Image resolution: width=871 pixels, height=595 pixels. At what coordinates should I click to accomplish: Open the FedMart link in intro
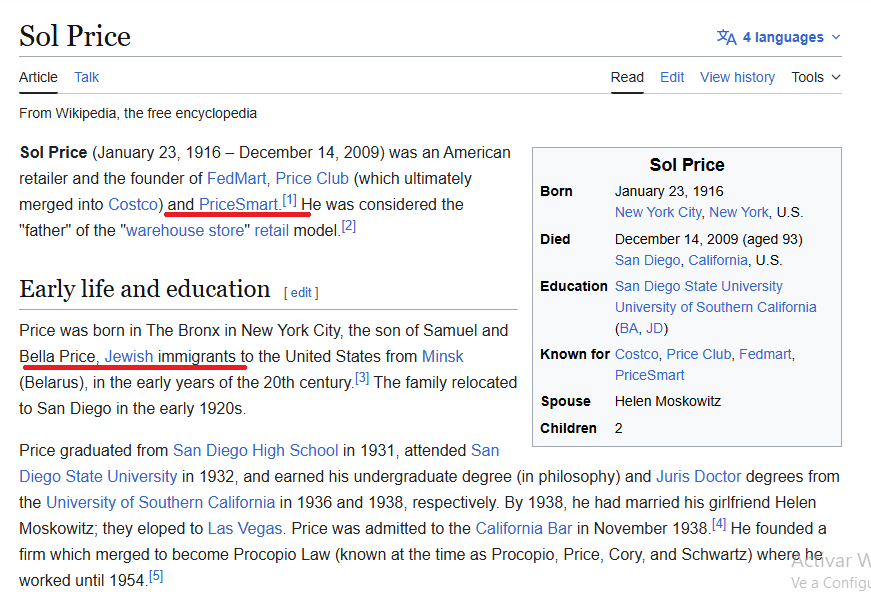pos(237,178)
